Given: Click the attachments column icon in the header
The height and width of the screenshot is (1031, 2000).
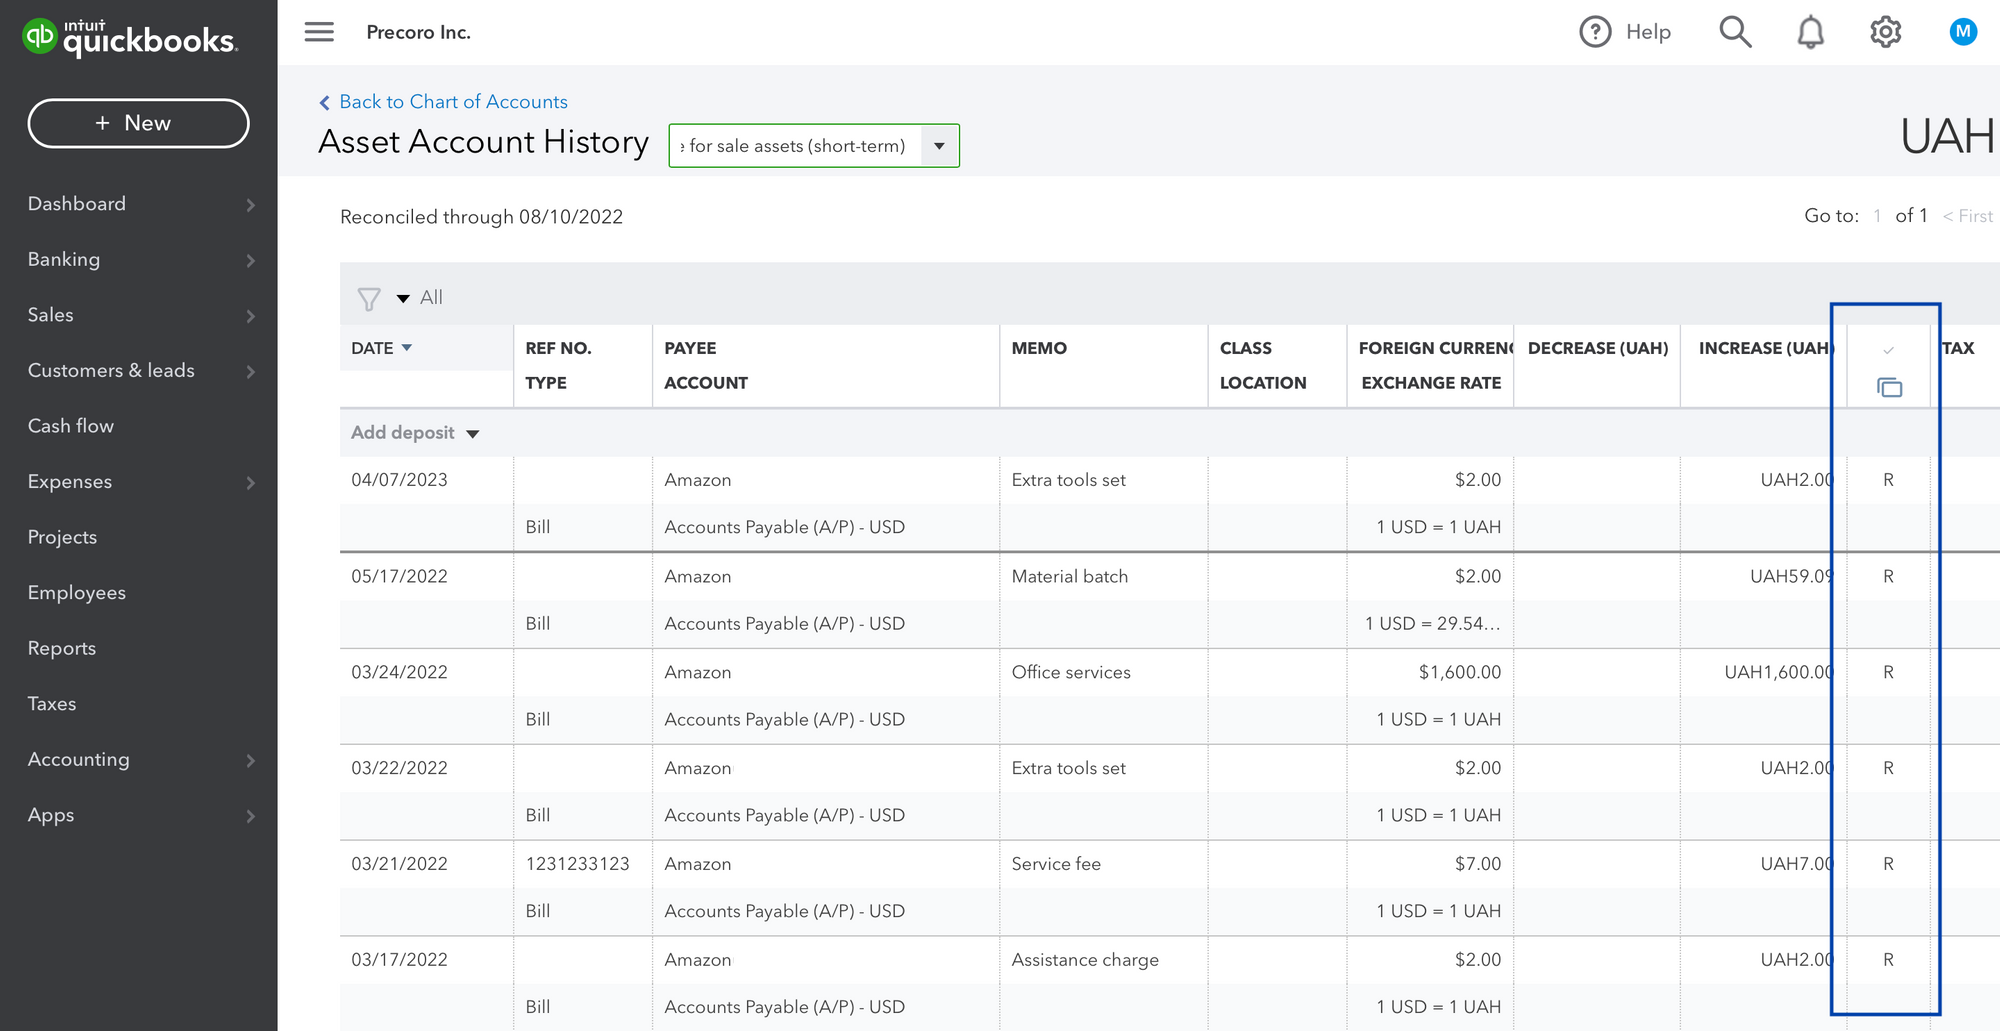Looking at the screenshot, I should (1889, 385).
